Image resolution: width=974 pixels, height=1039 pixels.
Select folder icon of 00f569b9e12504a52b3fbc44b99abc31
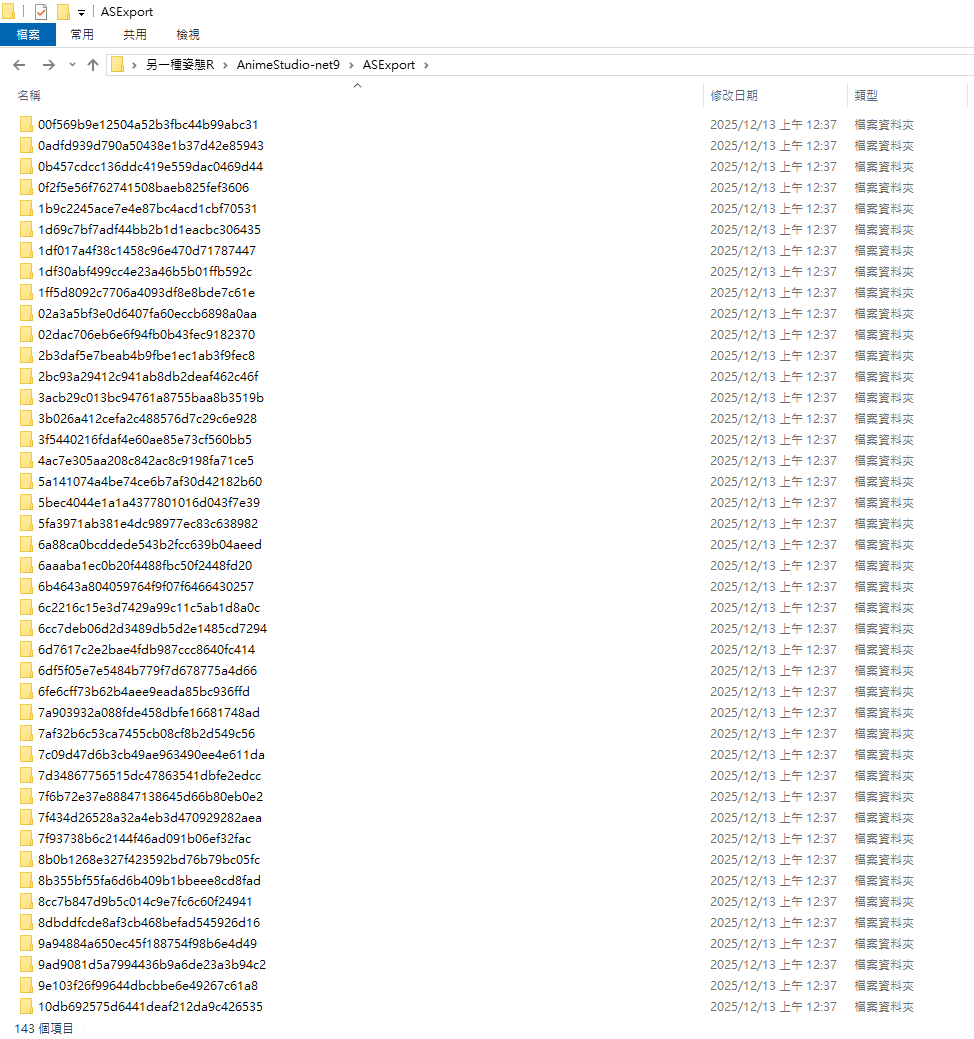[x=26, y=125]
